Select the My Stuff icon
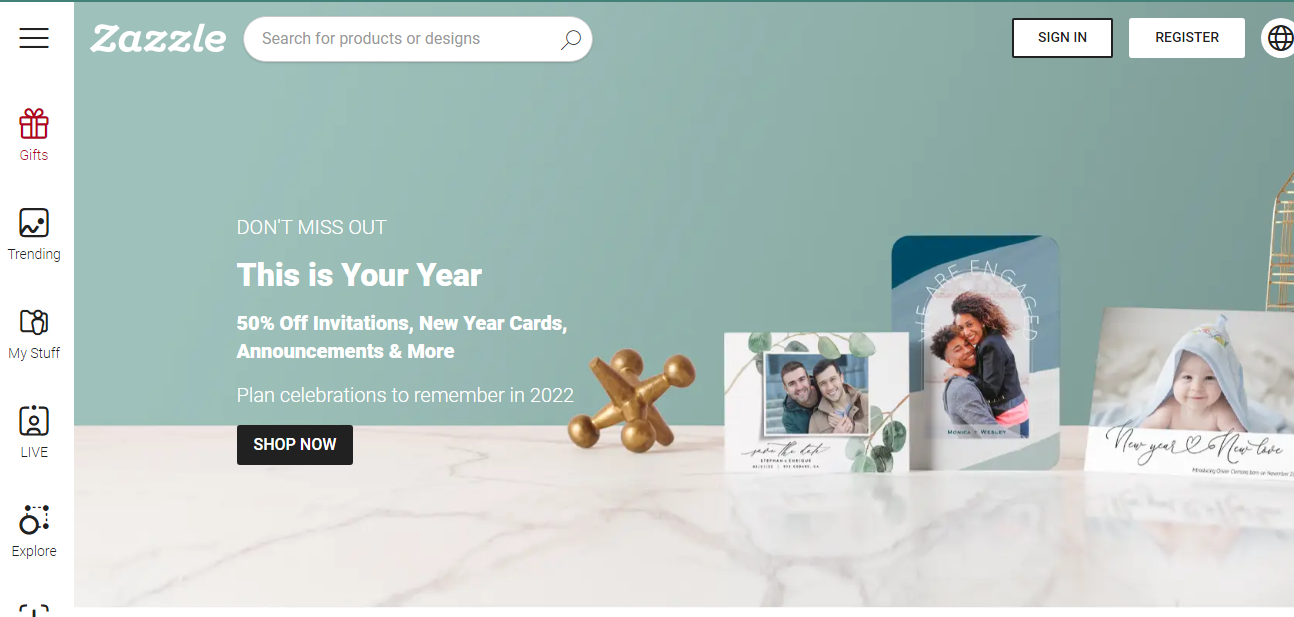 click(x=34, y=322)
